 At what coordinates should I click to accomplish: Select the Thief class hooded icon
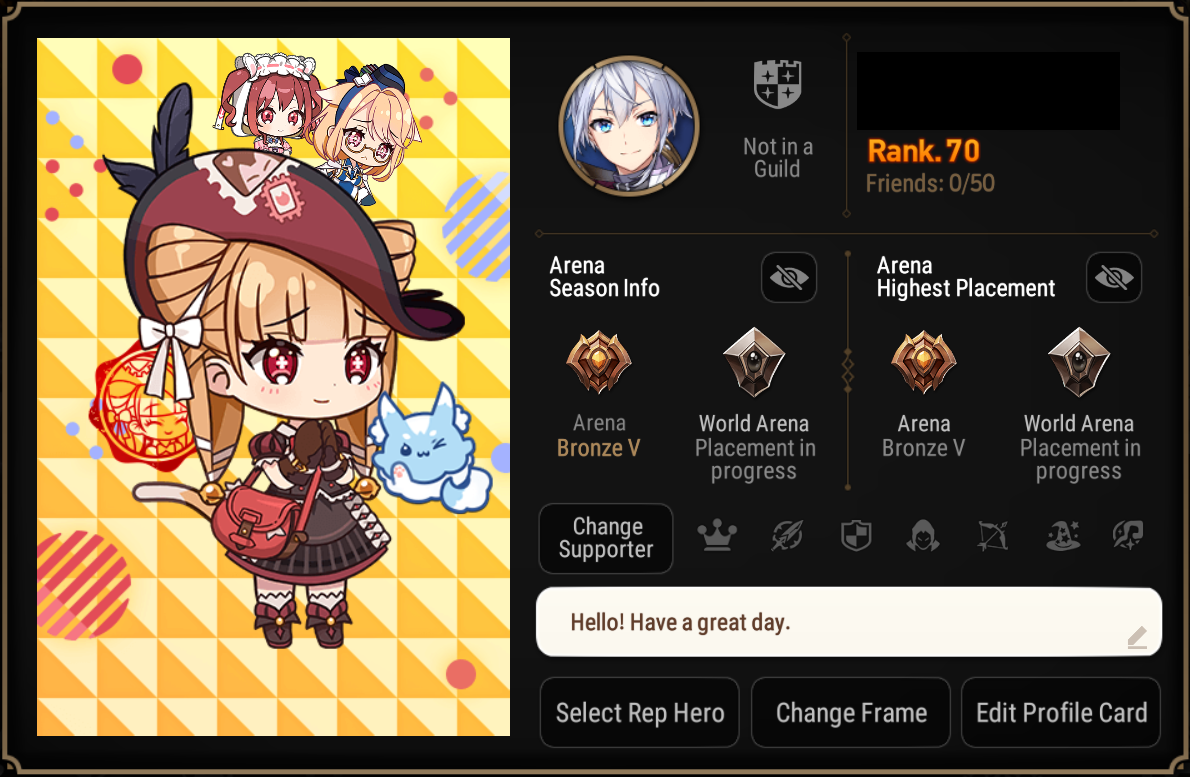(x=923, y=536)
